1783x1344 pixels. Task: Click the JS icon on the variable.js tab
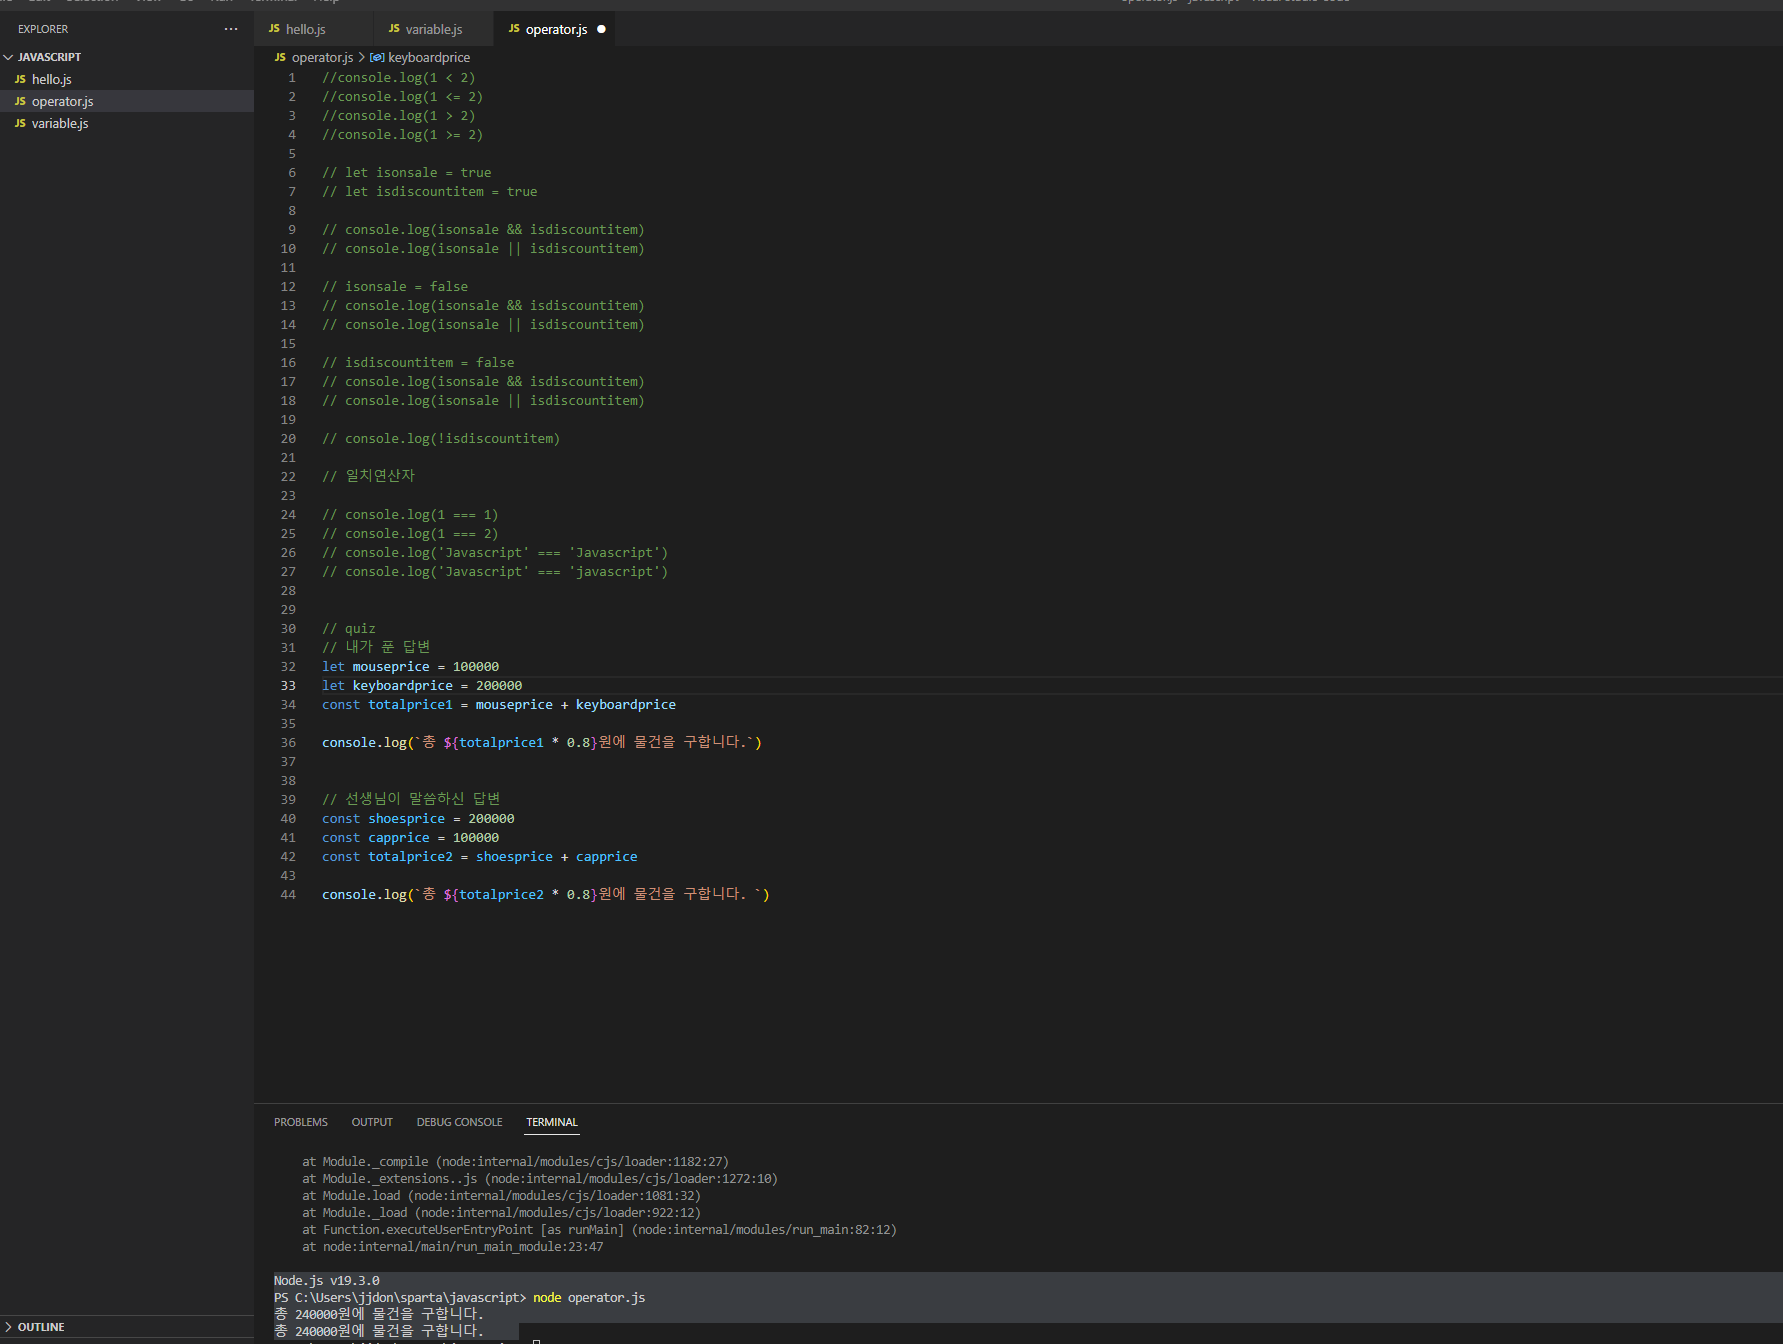tap(394, 29)
